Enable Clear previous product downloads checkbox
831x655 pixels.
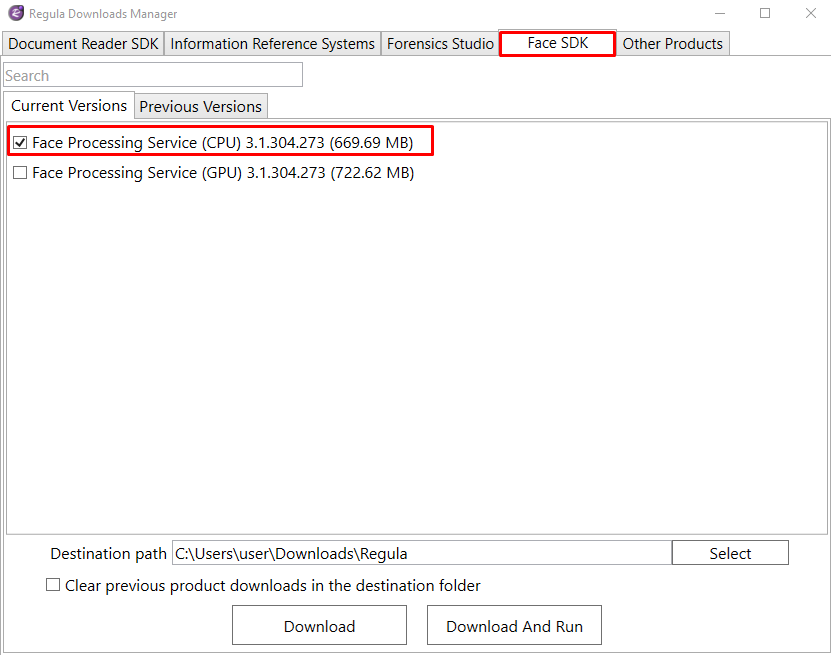click(53, 585)
